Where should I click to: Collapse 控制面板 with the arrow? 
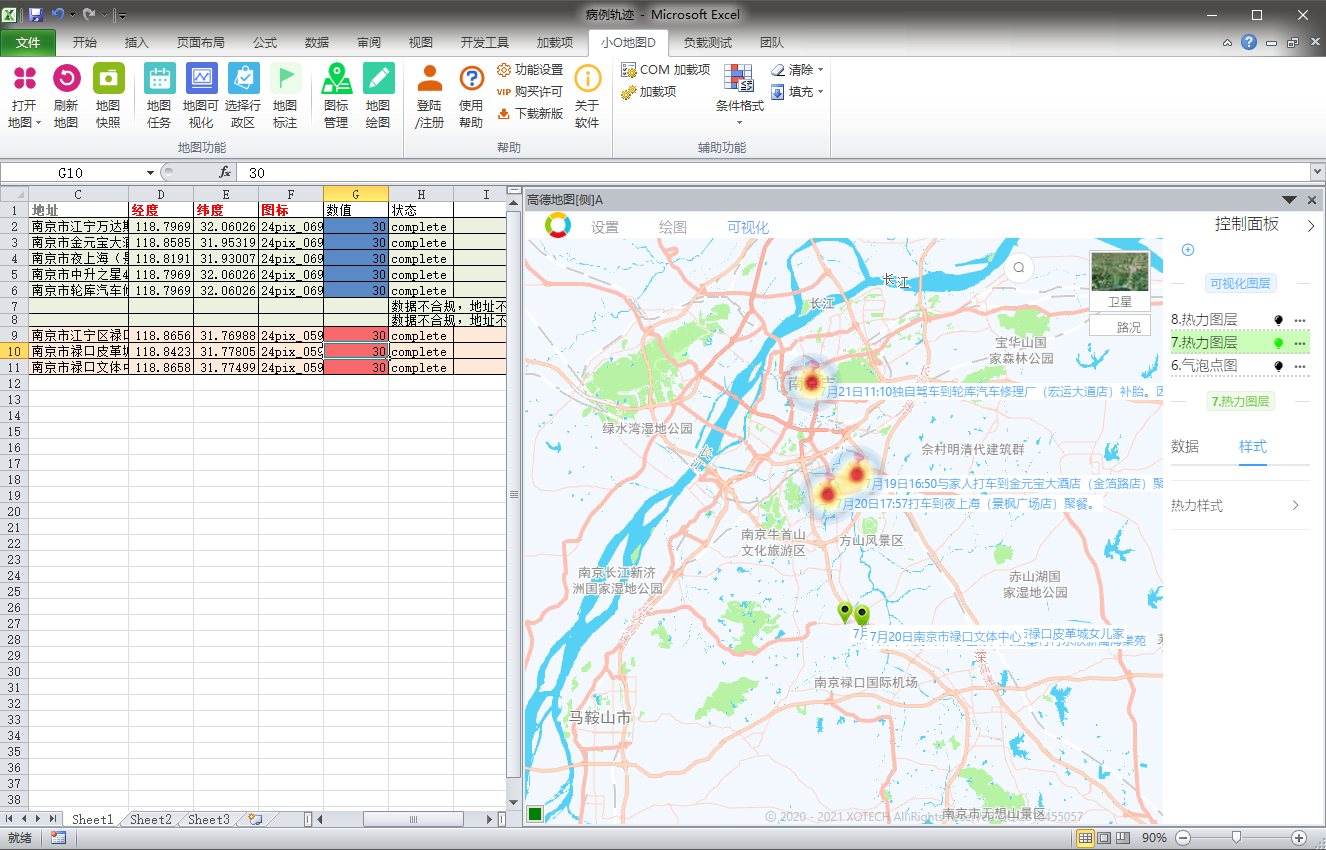pyautogui.click(x=1311, y=227)
